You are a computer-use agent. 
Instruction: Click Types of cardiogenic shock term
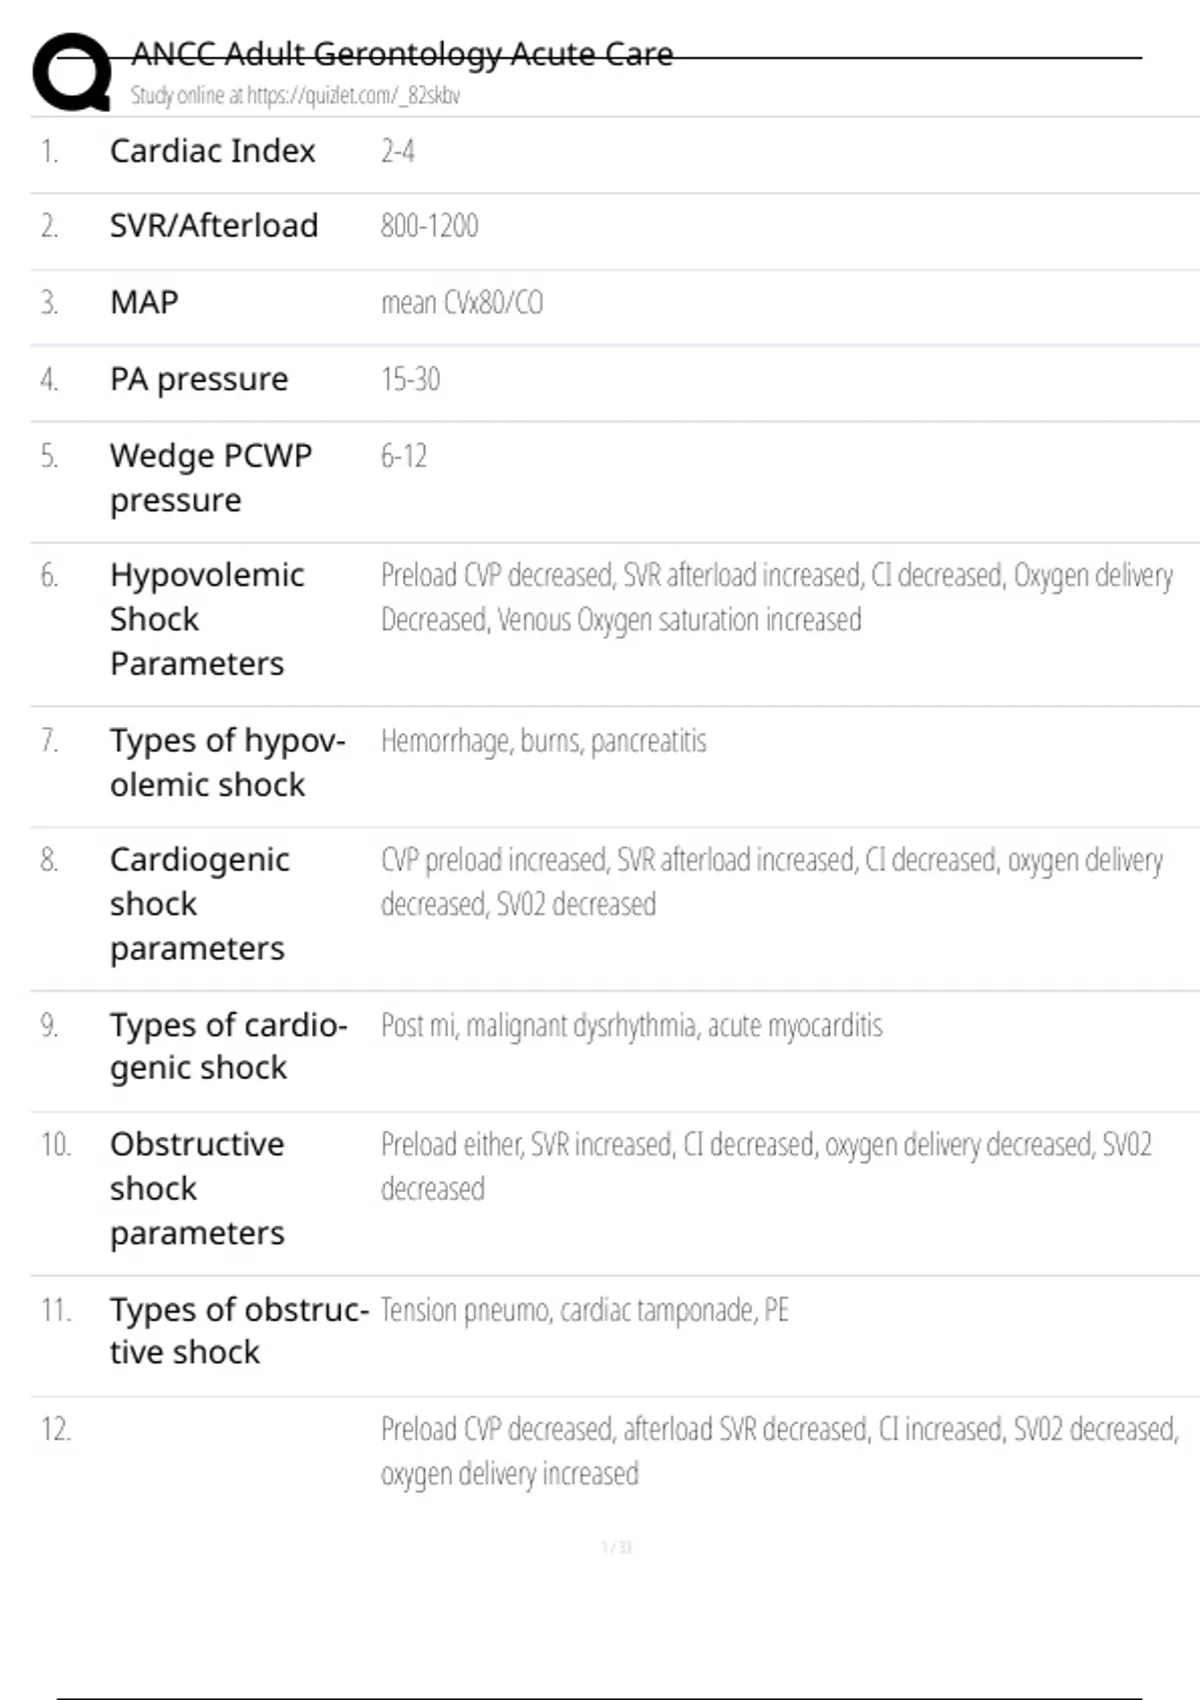(x=228, y=1046)
